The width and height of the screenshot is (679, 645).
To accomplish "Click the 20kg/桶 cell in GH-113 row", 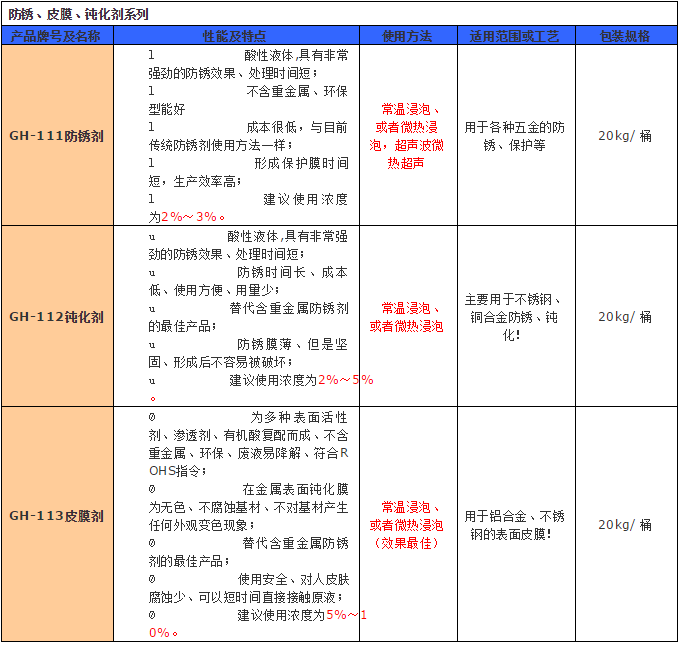I will coord(625,525).
